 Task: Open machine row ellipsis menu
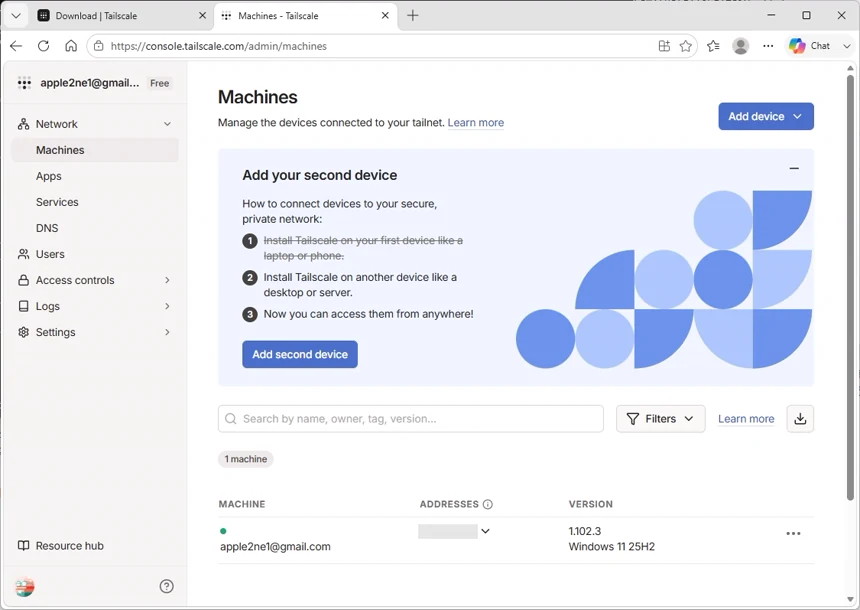tap(793, 533)
